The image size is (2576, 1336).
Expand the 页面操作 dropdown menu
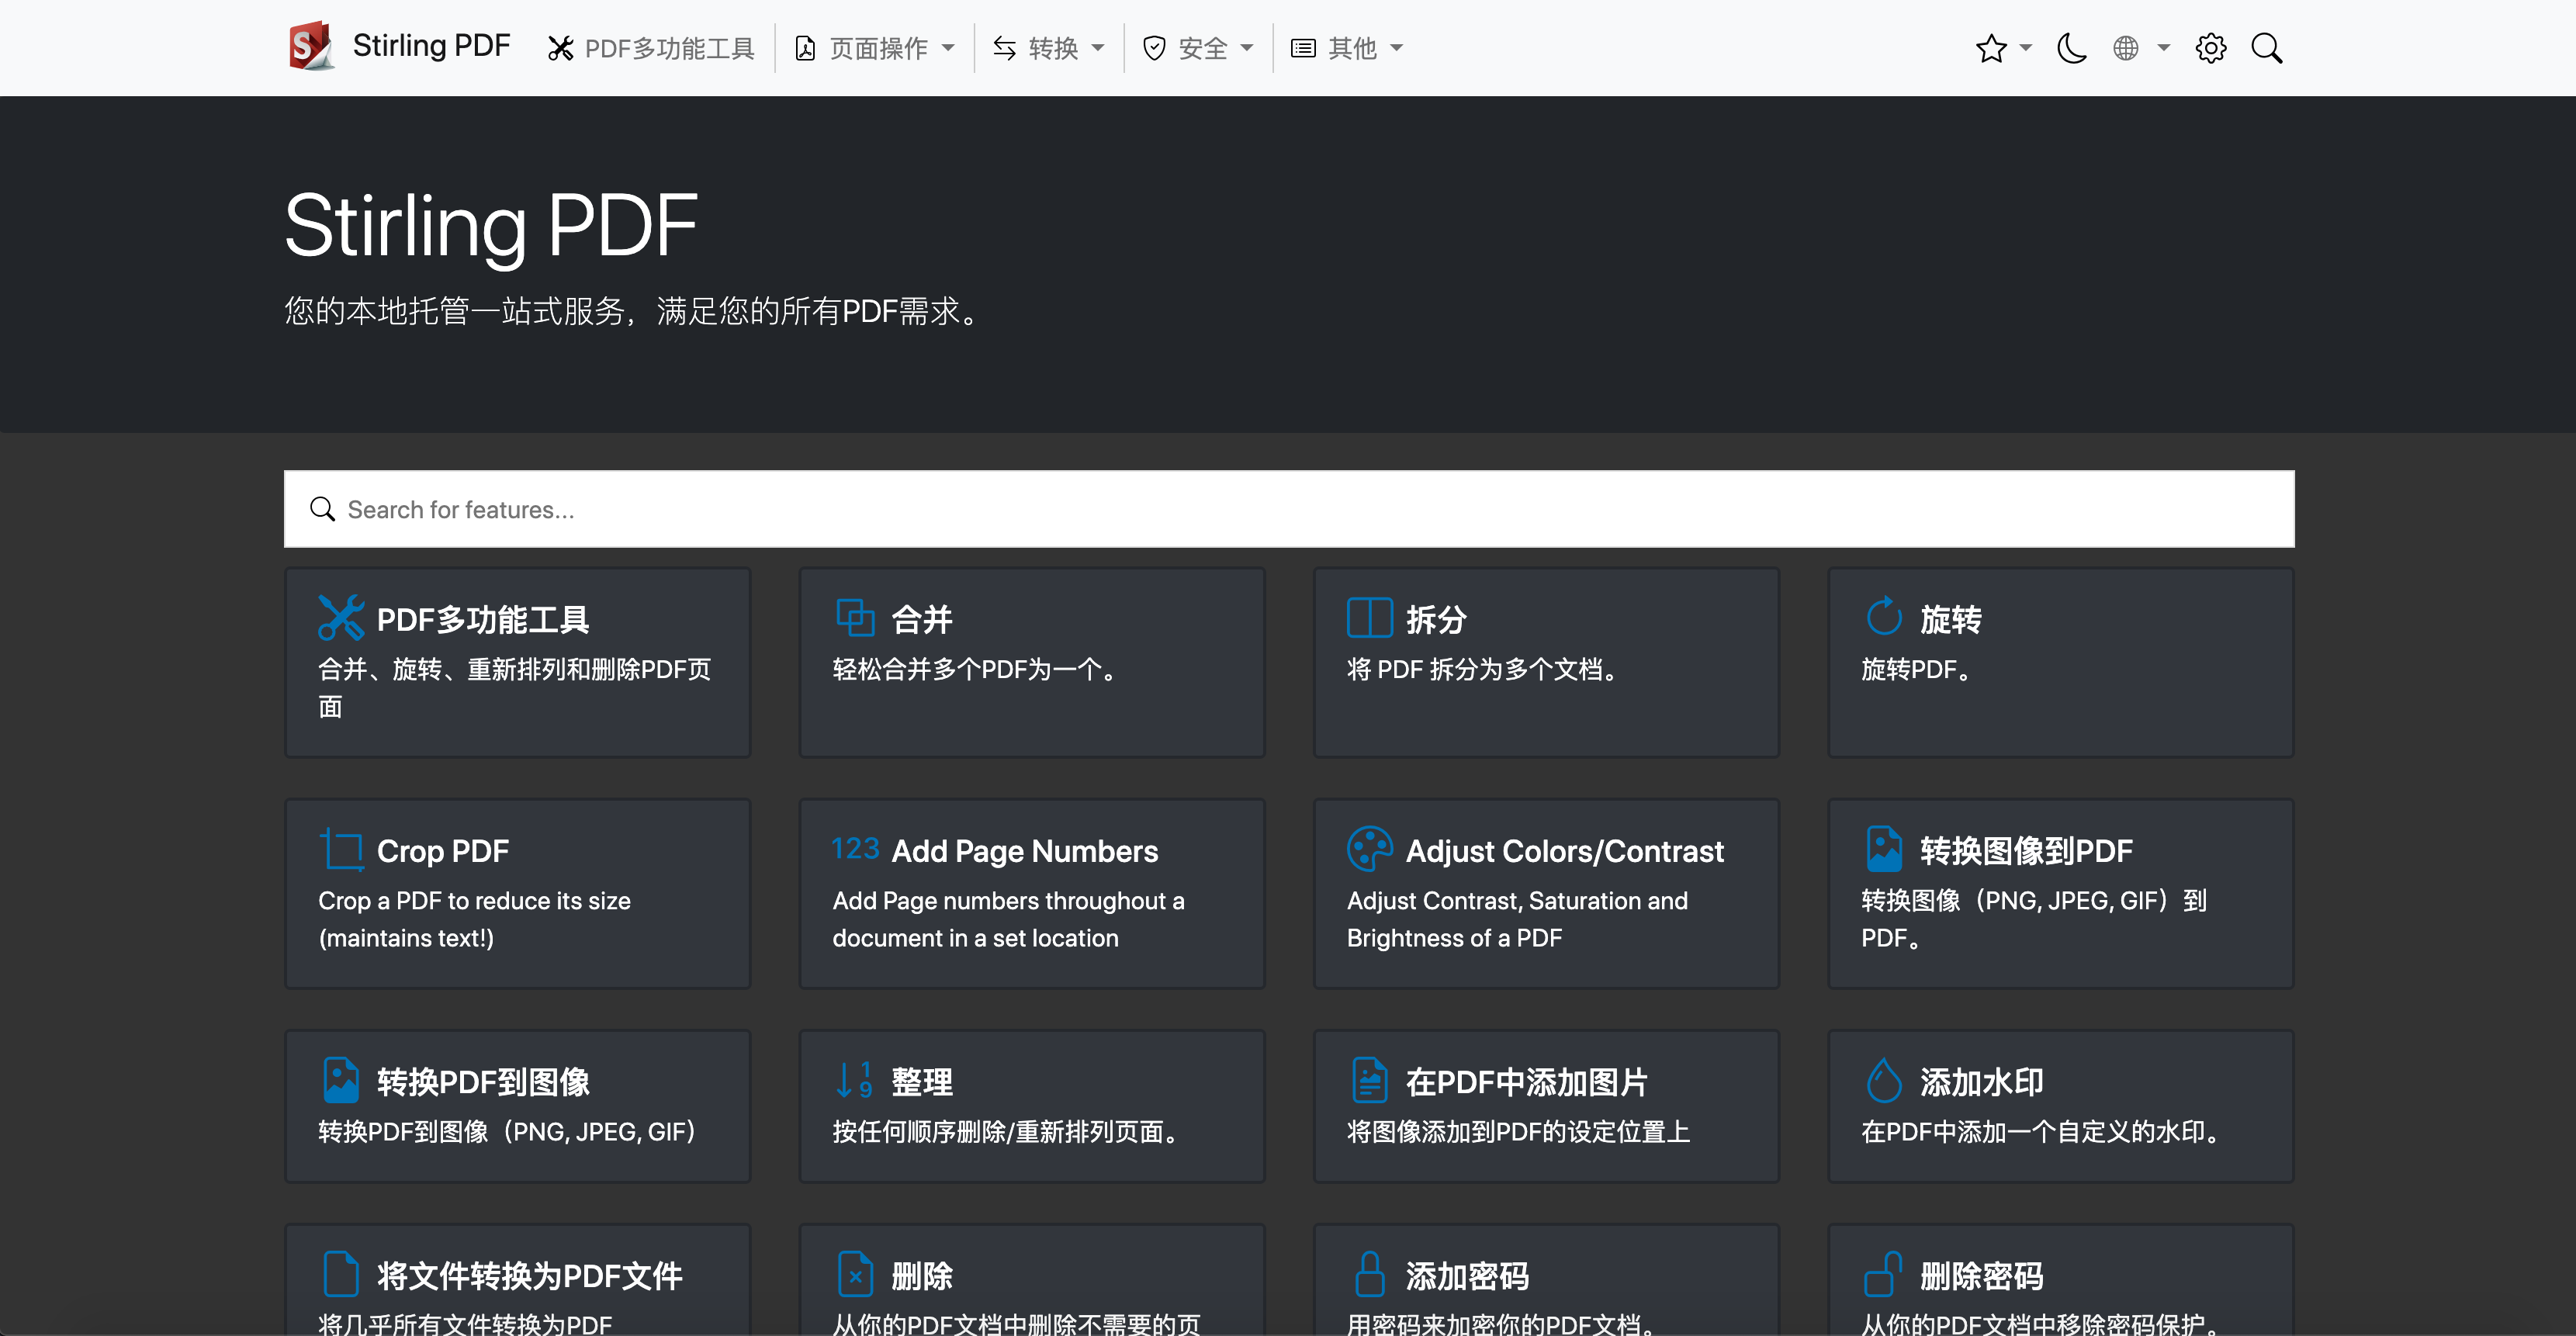point(875,48)
